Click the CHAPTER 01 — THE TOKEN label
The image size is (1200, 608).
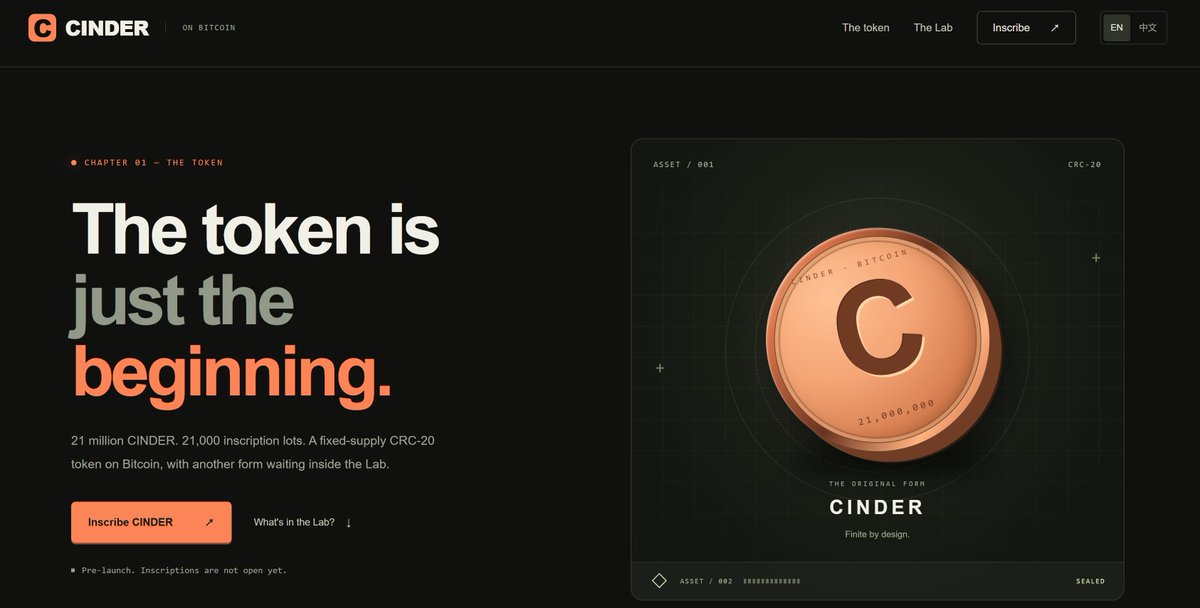pos(154,162)
